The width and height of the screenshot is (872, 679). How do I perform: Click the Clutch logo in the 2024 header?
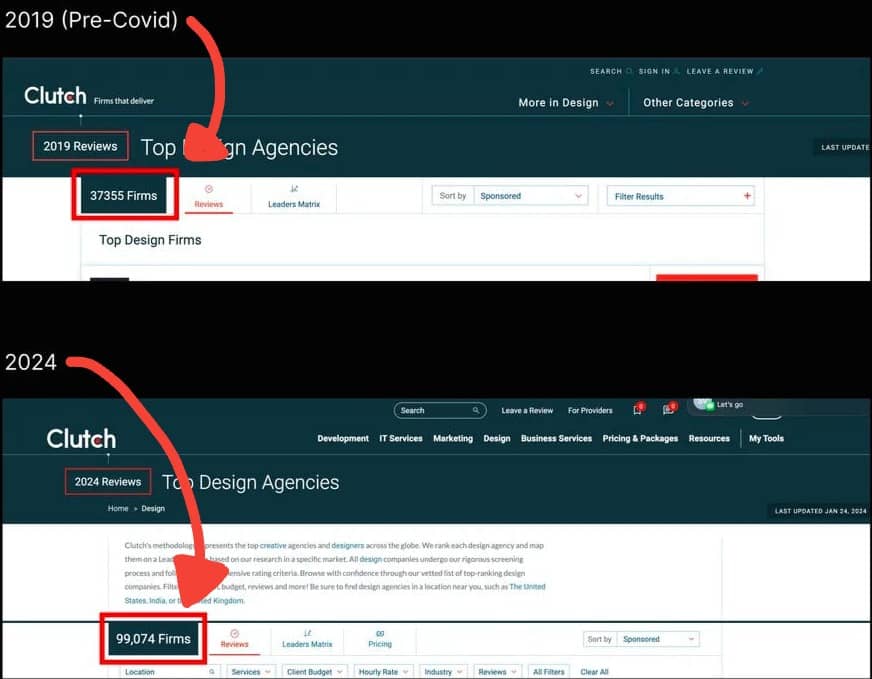81,439
